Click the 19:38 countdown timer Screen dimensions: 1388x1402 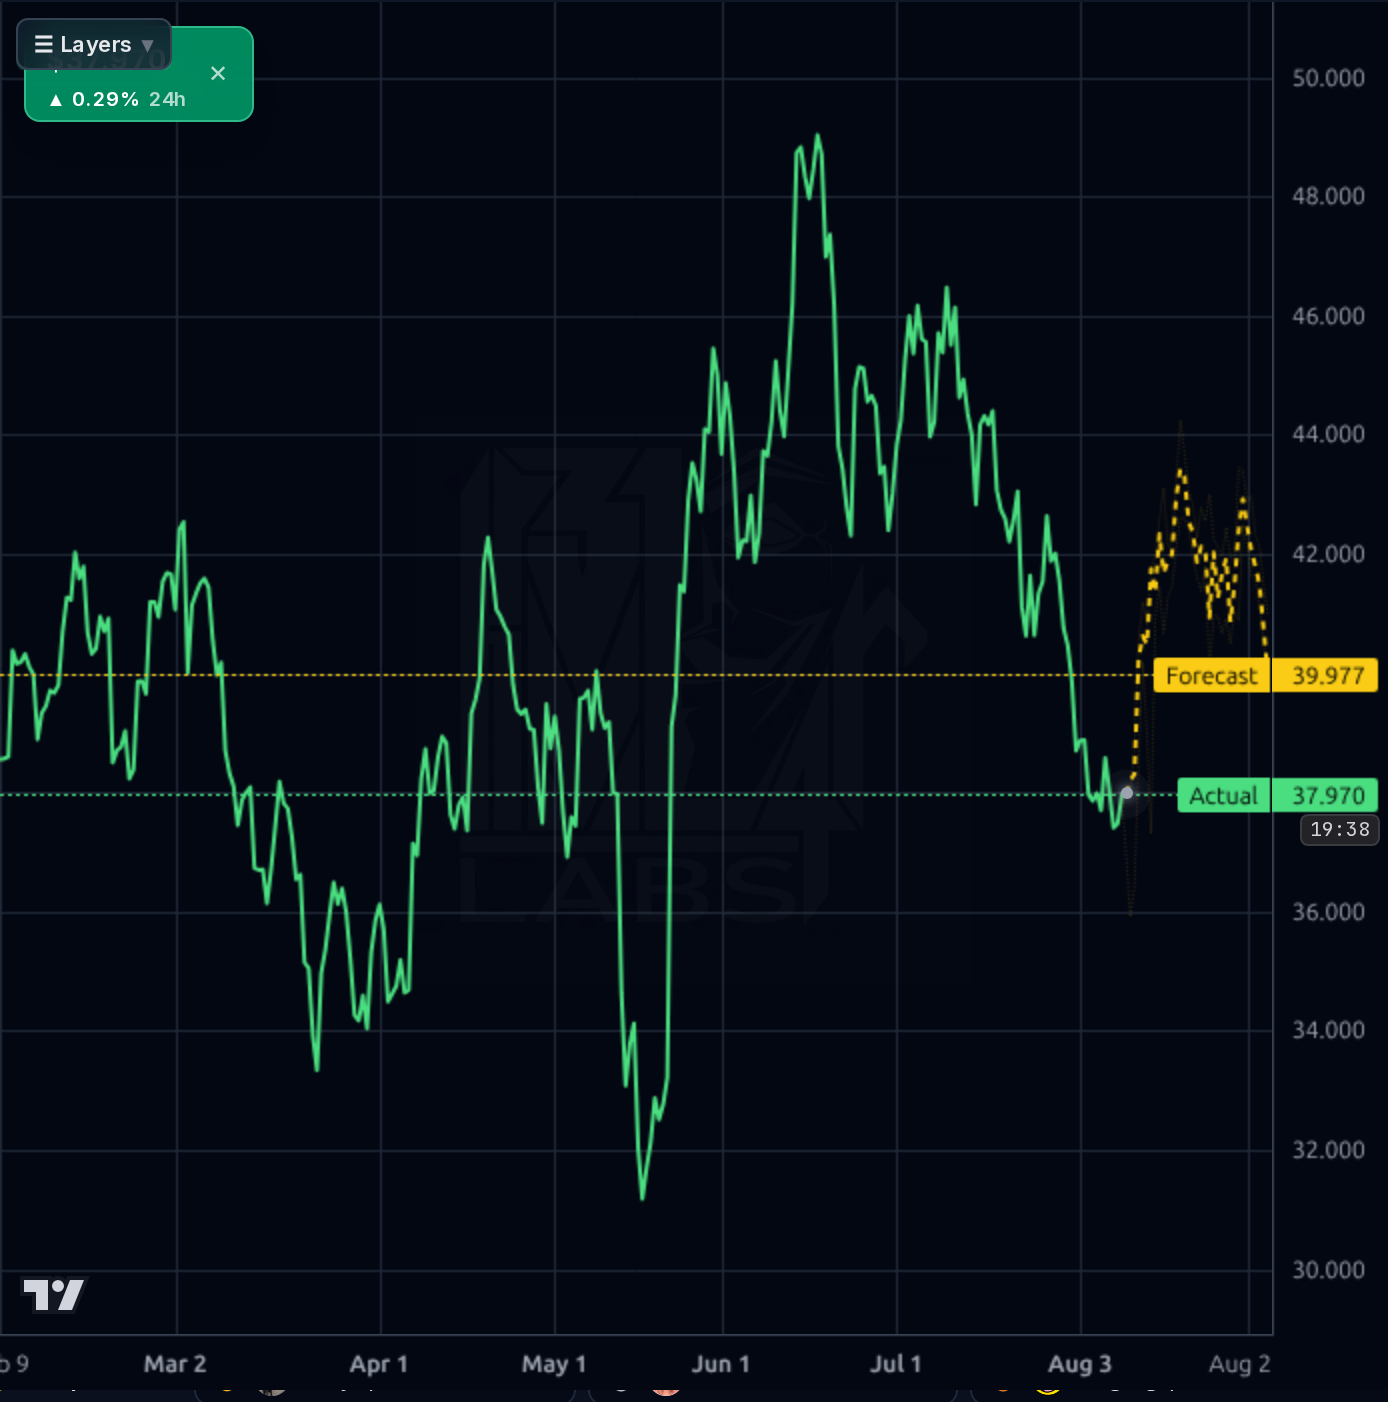click(x=1340, y=830)
